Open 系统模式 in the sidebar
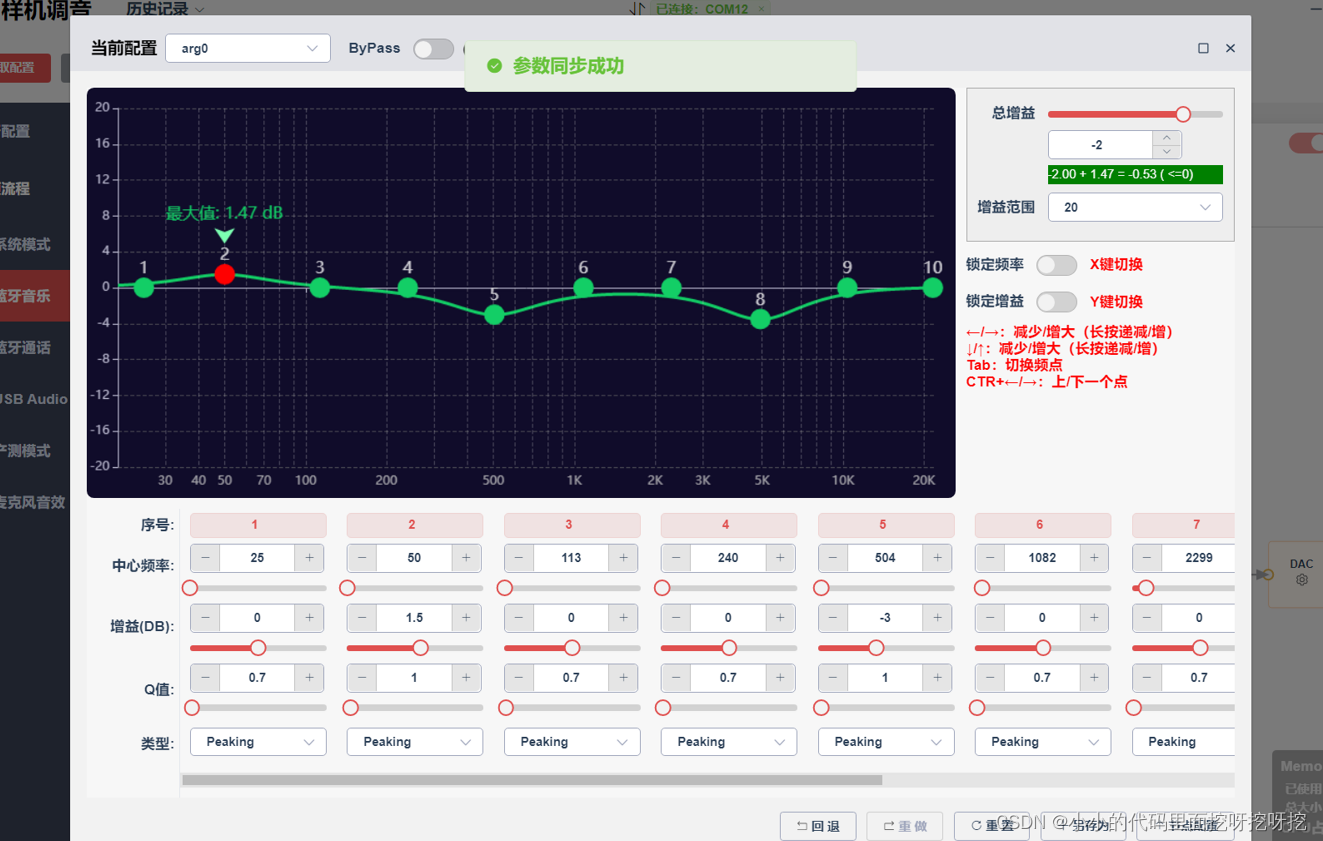The width and height of the screenshot is (1323, 841). tap(35, 244)
